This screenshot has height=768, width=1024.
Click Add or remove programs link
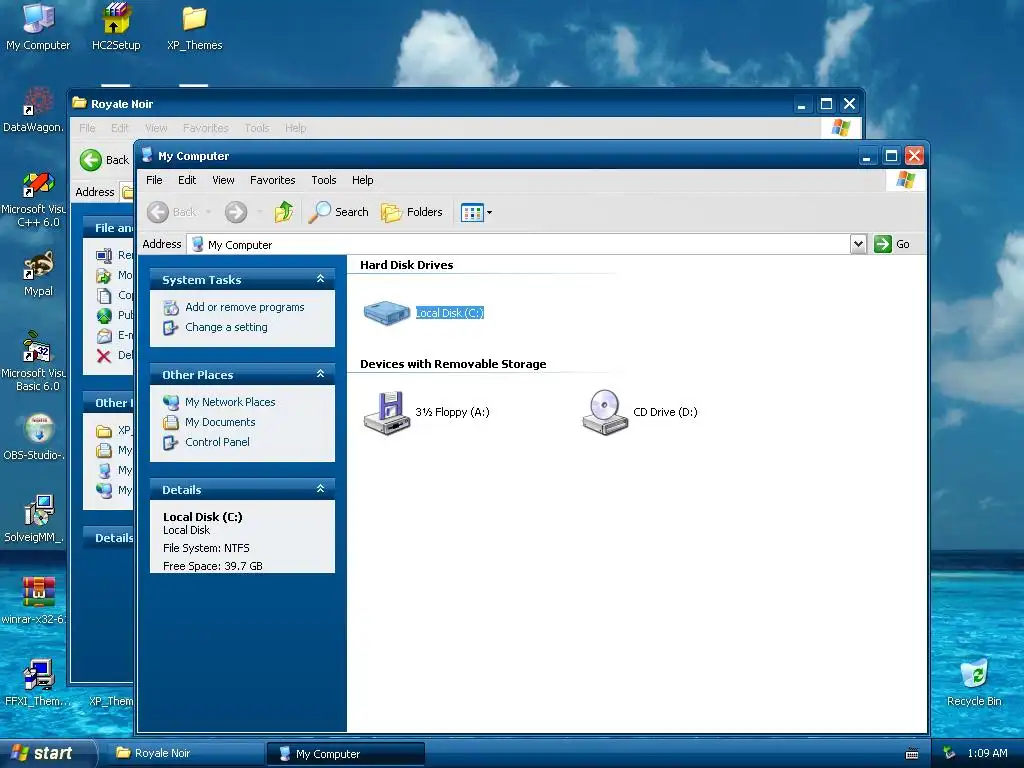coord(245,307)
